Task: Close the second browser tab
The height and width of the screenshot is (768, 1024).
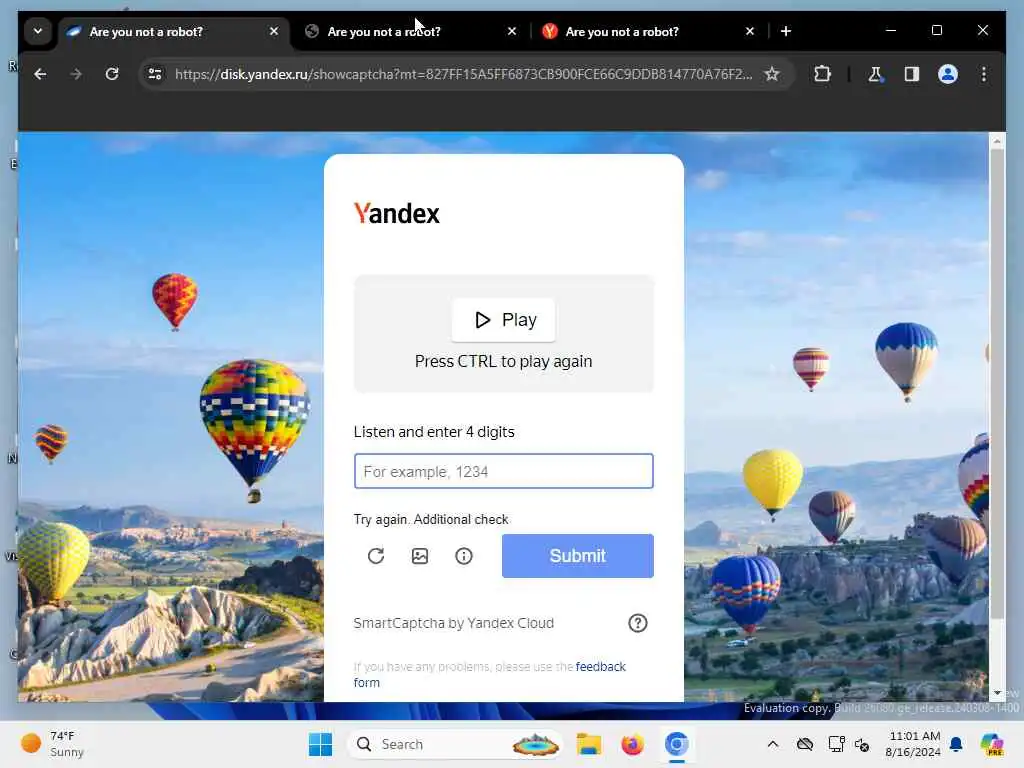Action: 512,31
